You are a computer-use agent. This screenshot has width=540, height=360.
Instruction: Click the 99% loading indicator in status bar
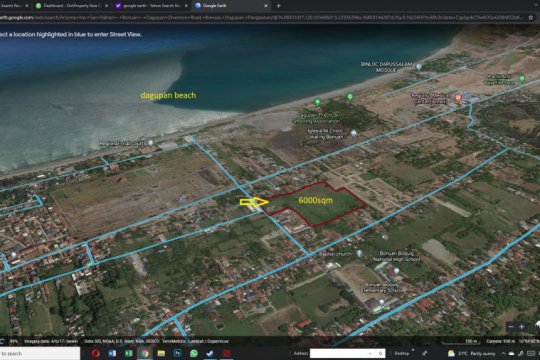click(14, 341)
